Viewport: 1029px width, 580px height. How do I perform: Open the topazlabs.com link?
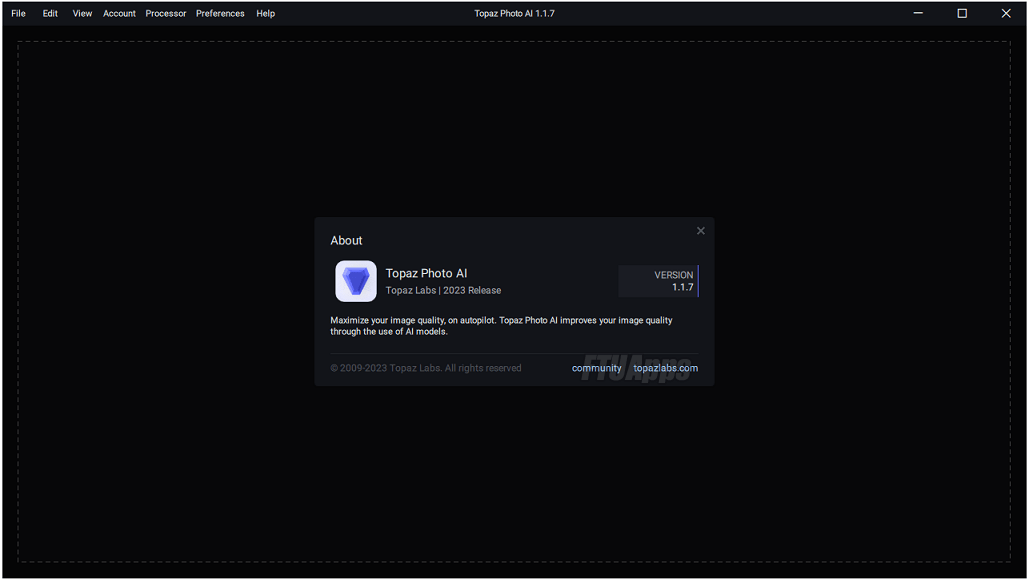[665, 368]
